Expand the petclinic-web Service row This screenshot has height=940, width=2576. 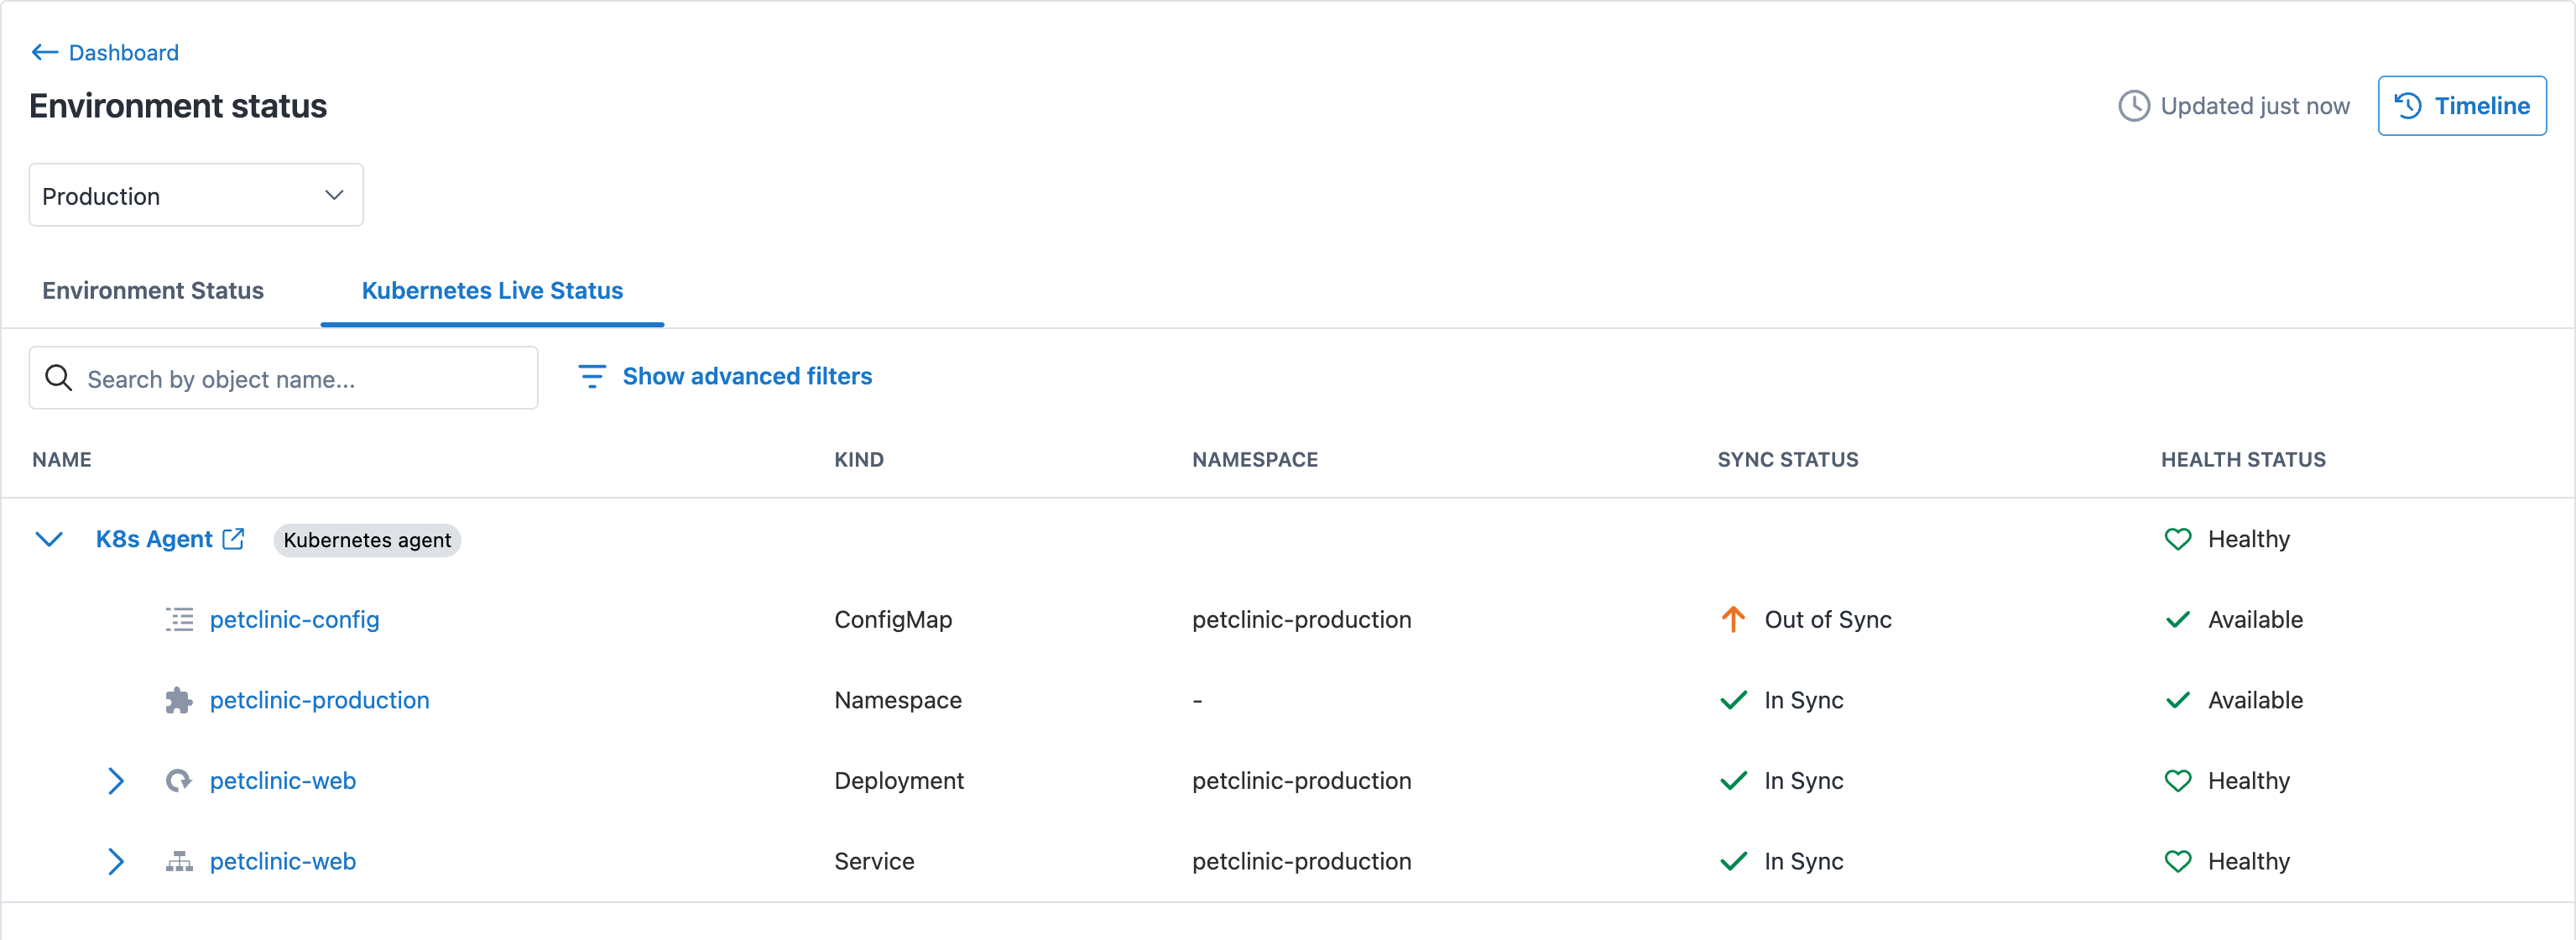(x=116, y=861)
